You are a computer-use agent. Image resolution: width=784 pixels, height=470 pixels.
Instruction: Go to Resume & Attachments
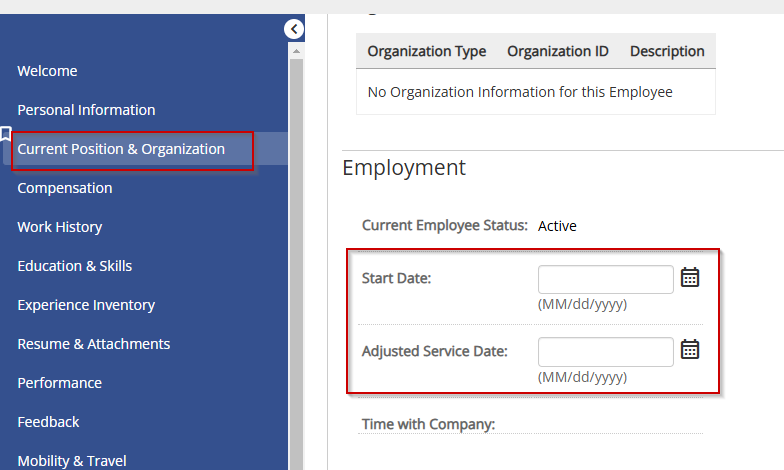click(94, 344)
